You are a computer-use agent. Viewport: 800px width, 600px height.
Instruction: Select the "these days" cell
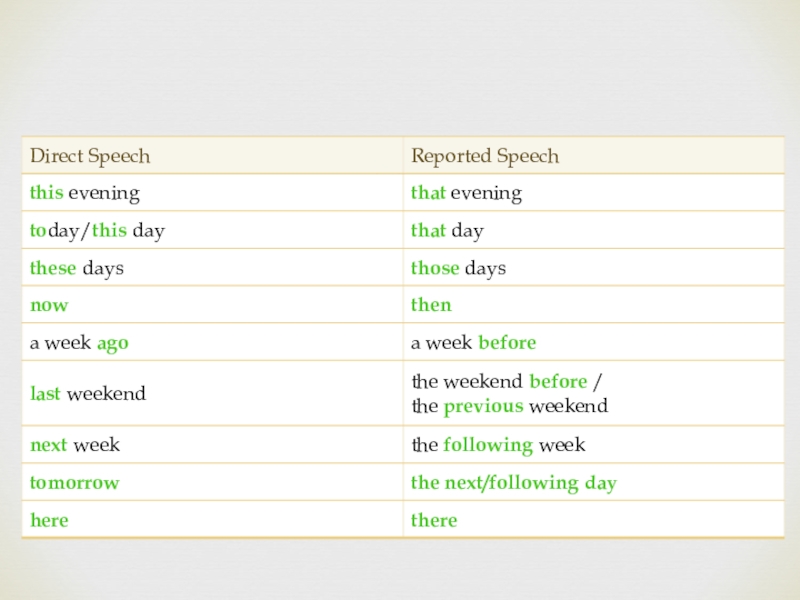(x=77, y=268)
